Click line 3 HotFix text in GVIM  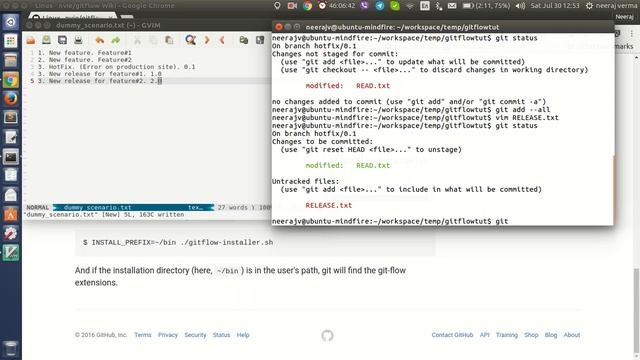(116, 67)
